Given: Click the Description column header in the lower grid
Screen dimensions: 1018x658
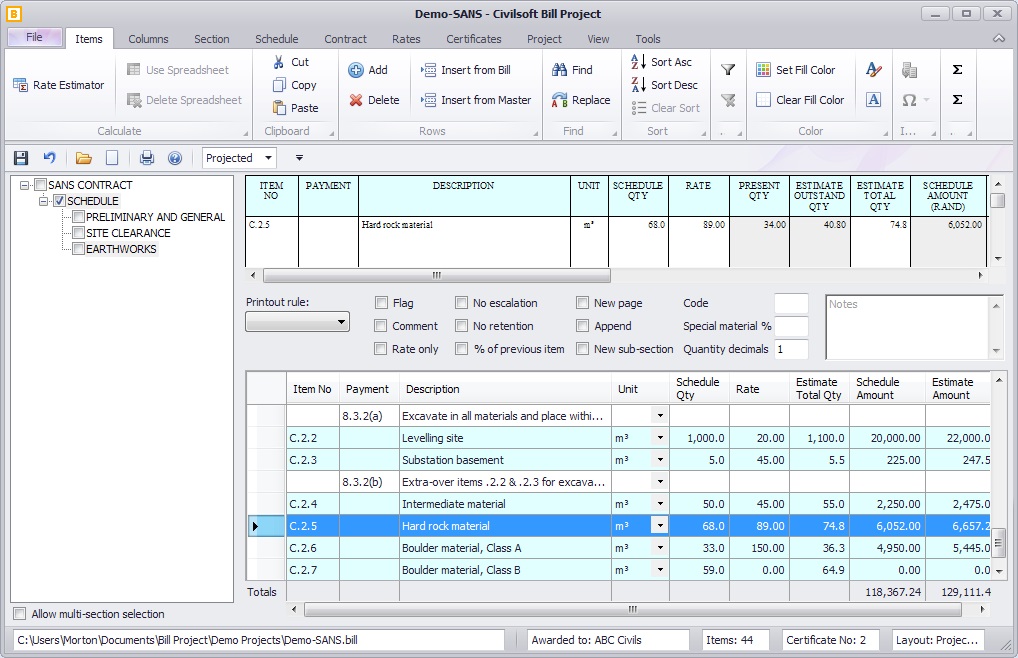Looking at the screenshot, I should (x=505, y=389).
